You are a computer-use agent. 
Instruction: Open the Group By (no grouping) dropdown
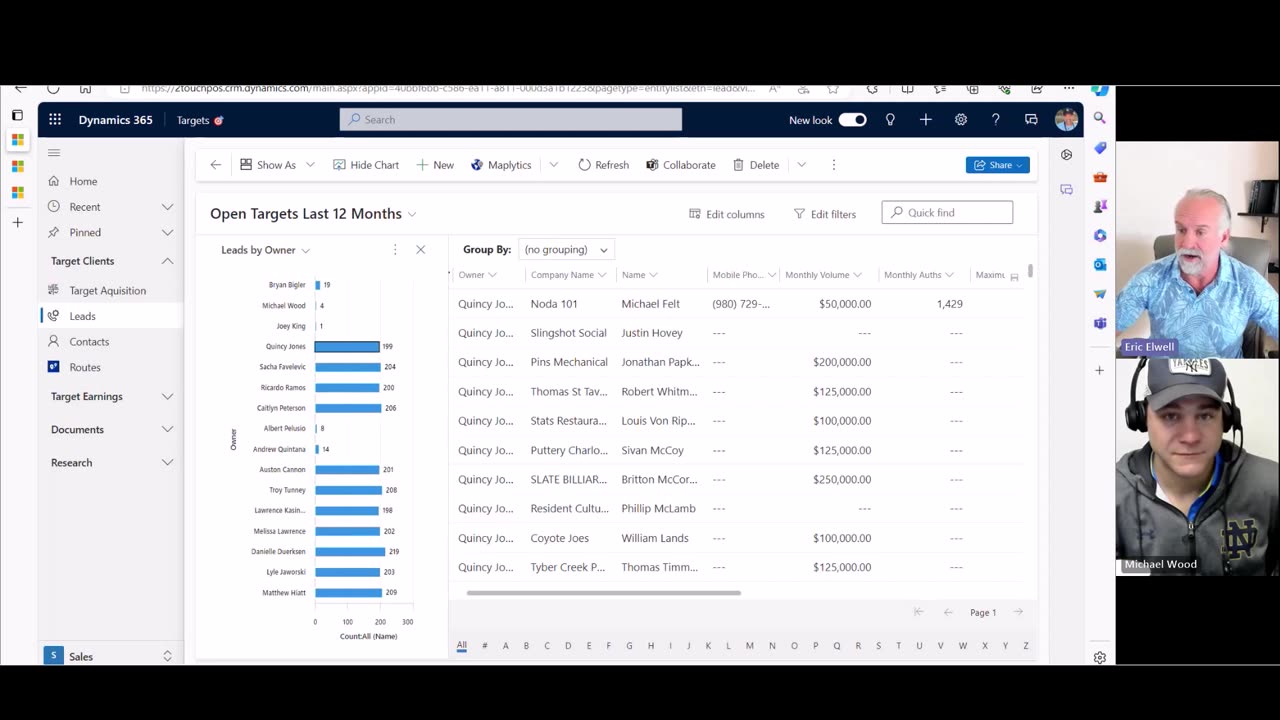(x=566, y=250)
